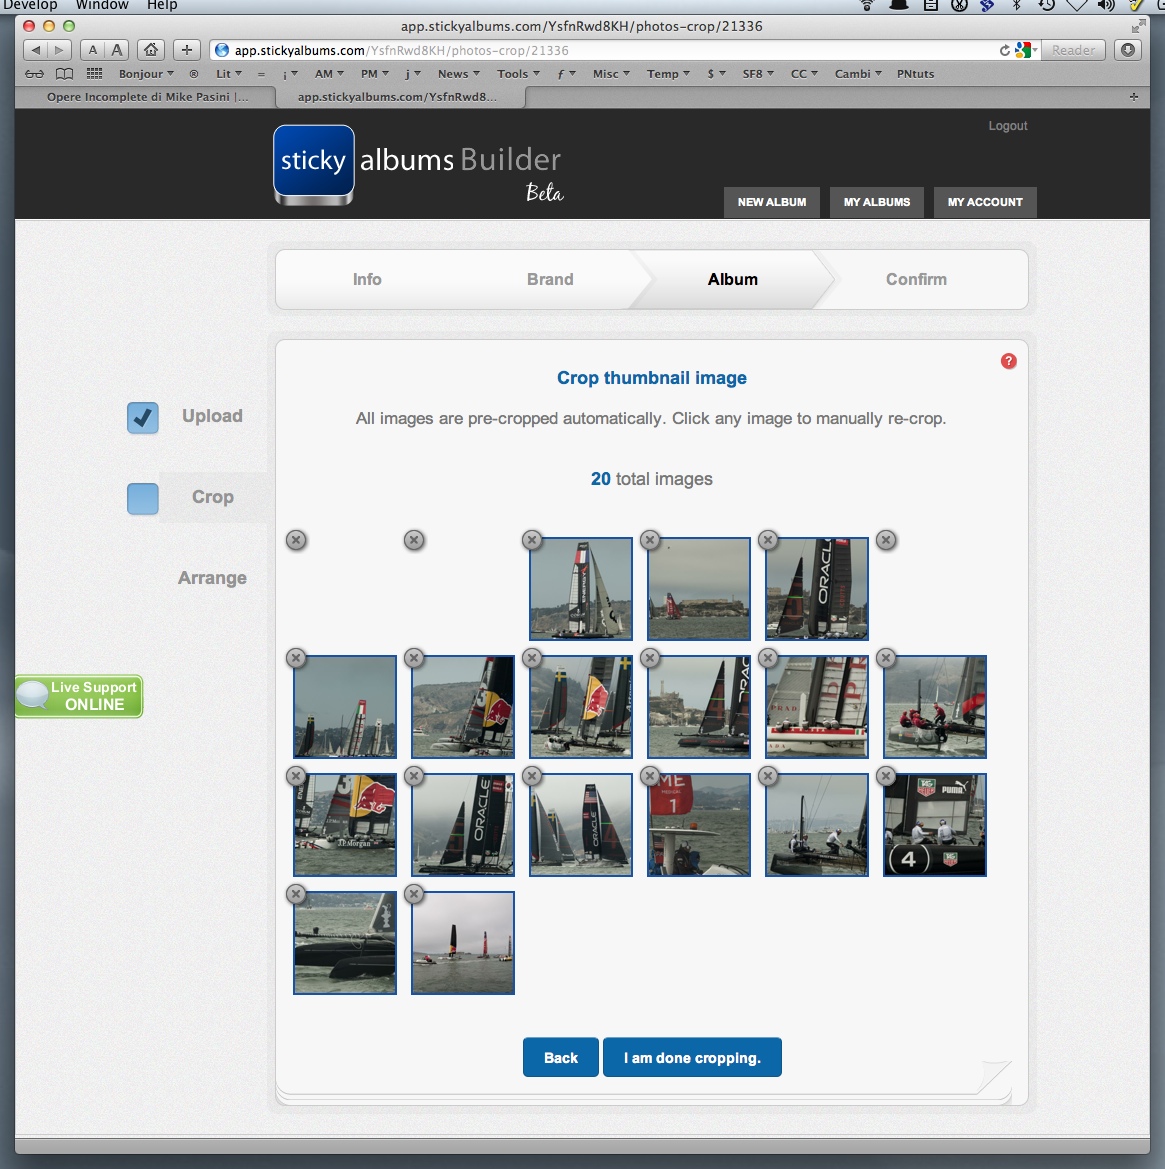
Task: Expand the News bookmarks dropdown
Action: tap(458, 74)
